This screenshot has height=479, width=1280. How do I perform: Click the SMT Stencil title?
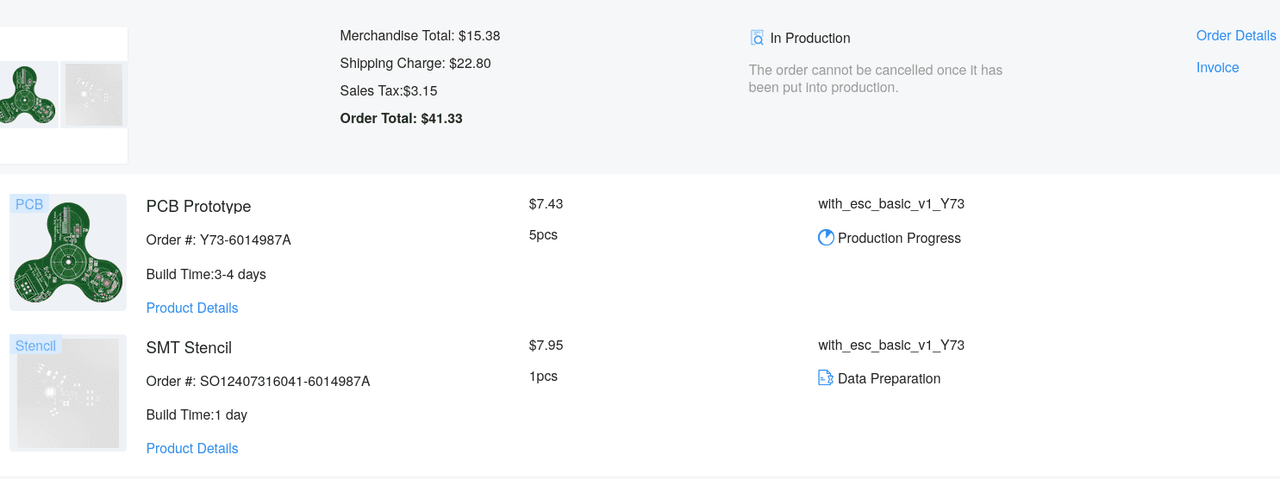[x=189, y=347]
